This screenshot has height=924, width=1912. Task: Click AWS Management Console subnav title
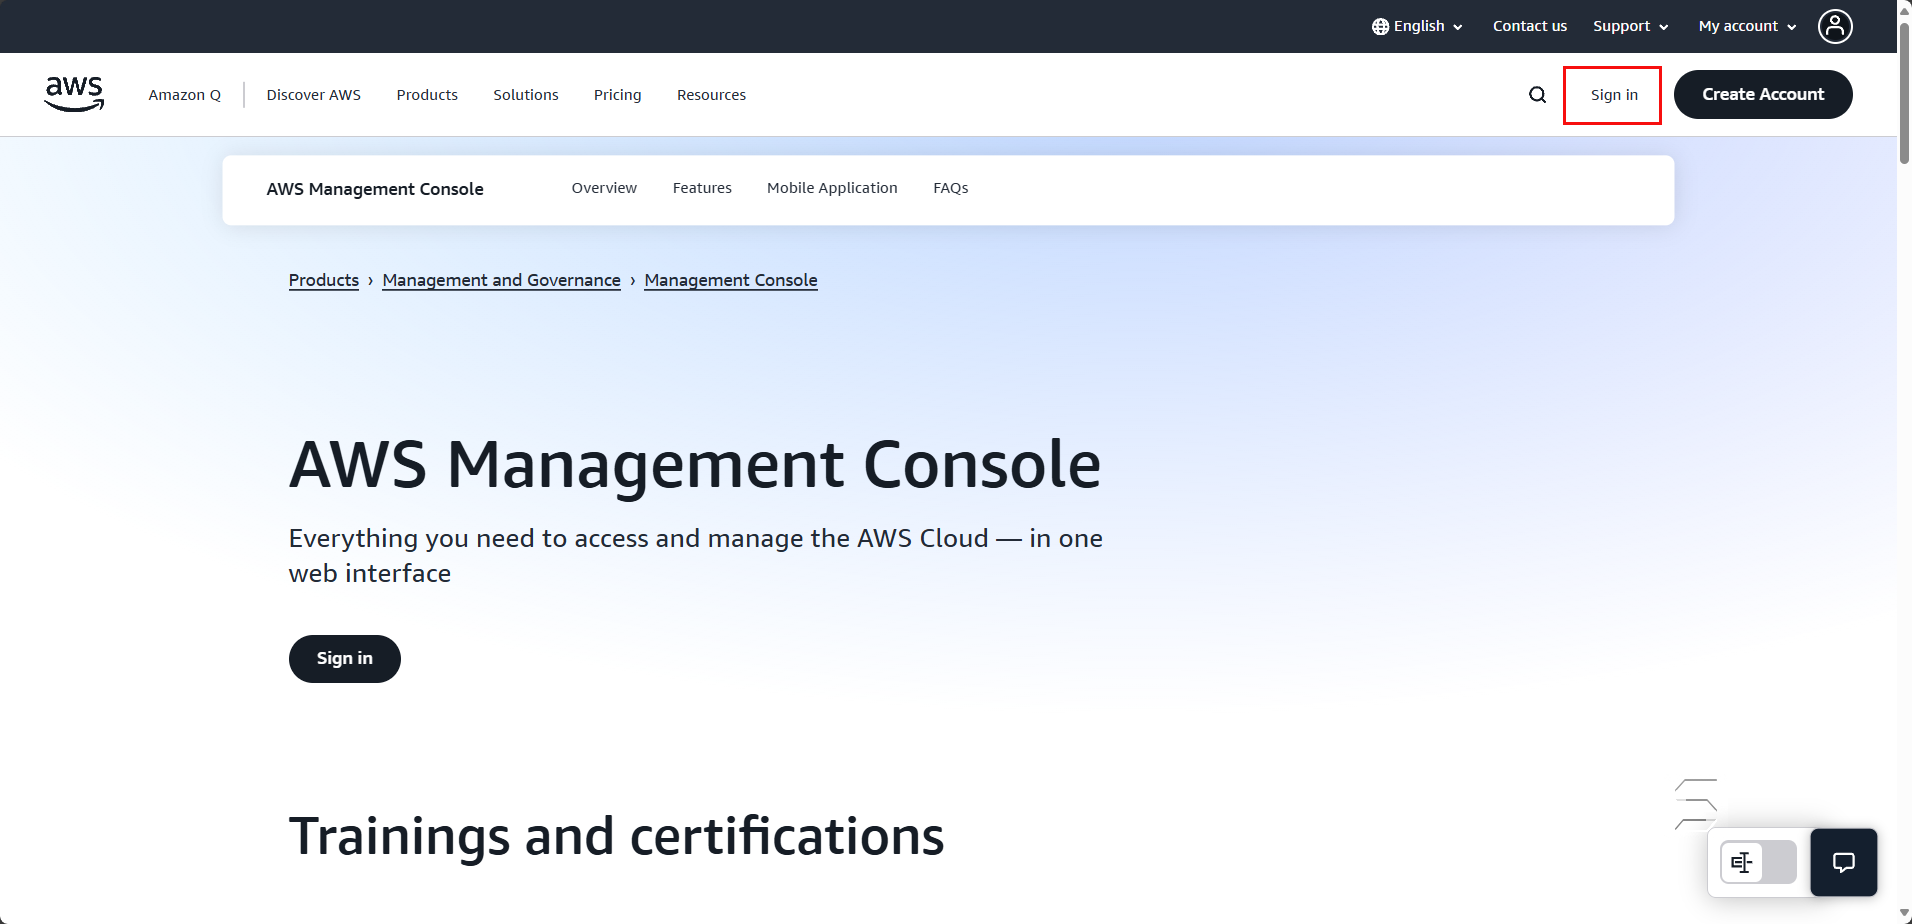click(375, 189)
